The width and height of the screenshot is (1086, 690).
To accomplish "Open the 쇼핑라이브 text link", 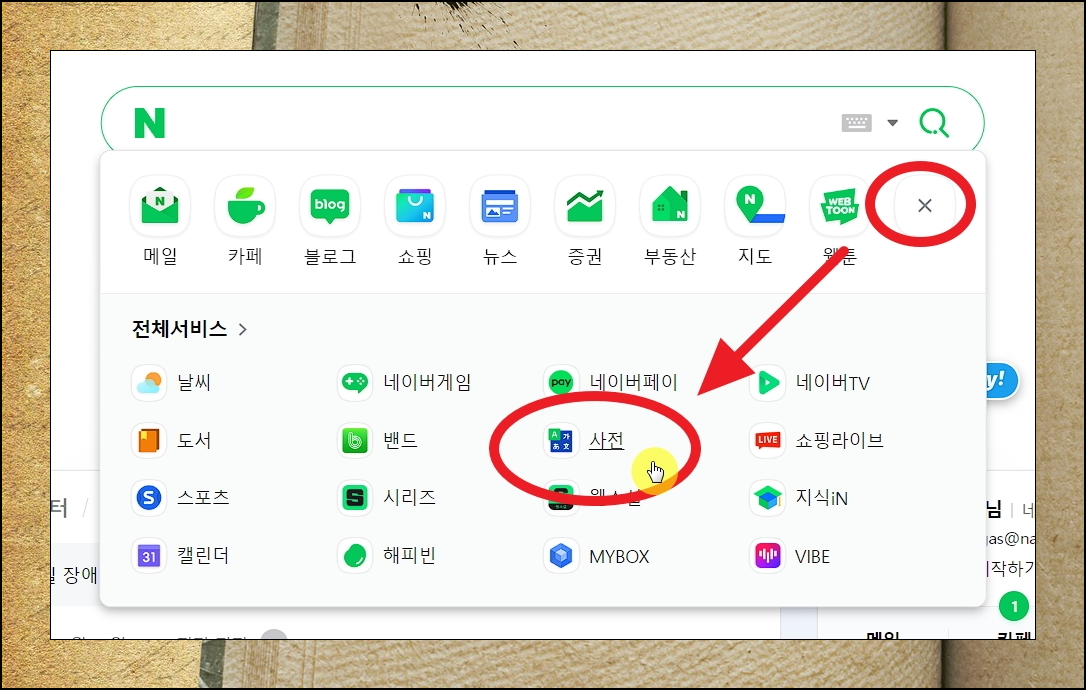I will click(839, 441).
